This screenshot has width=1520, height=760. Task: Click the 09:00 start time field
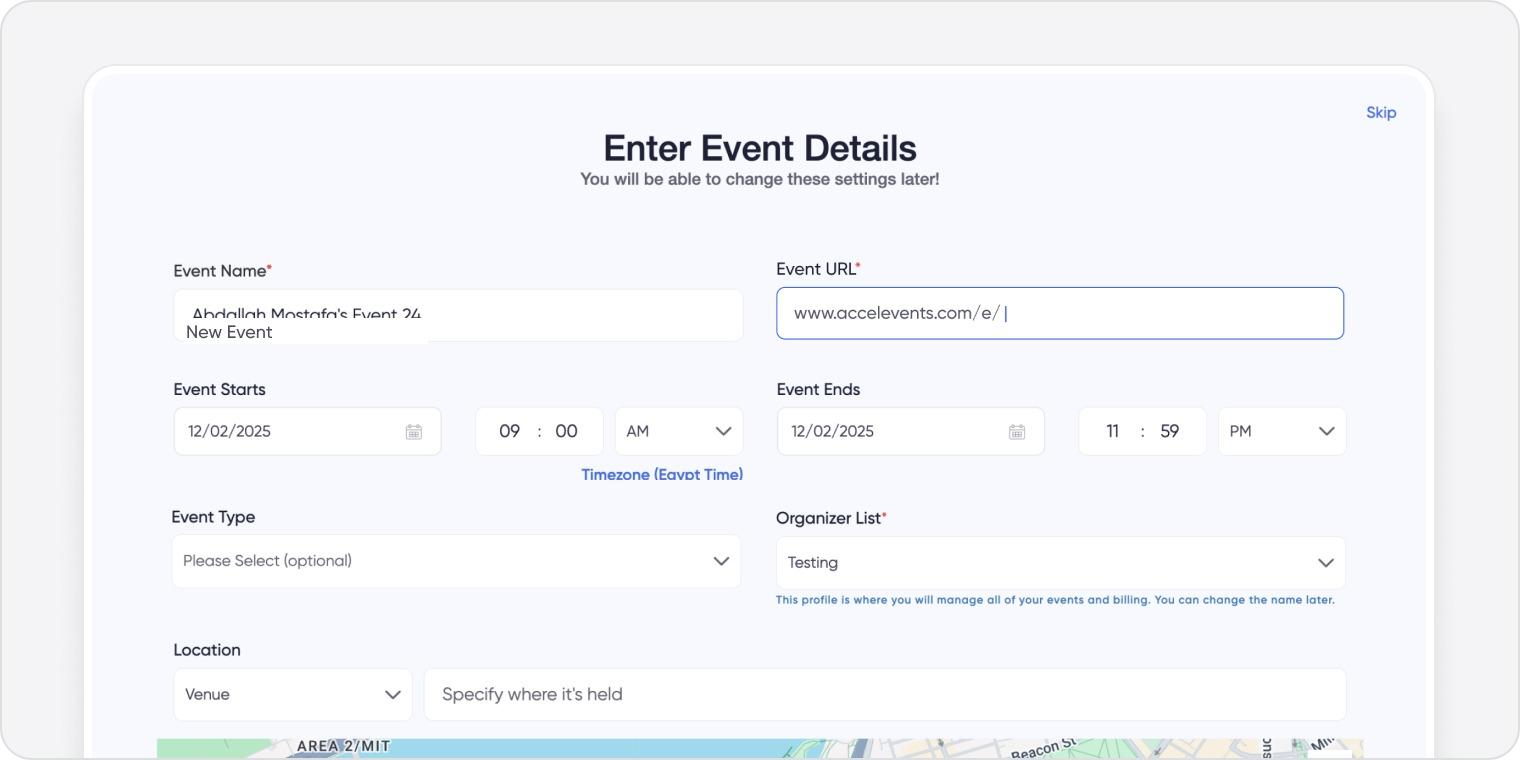(539, 431)
